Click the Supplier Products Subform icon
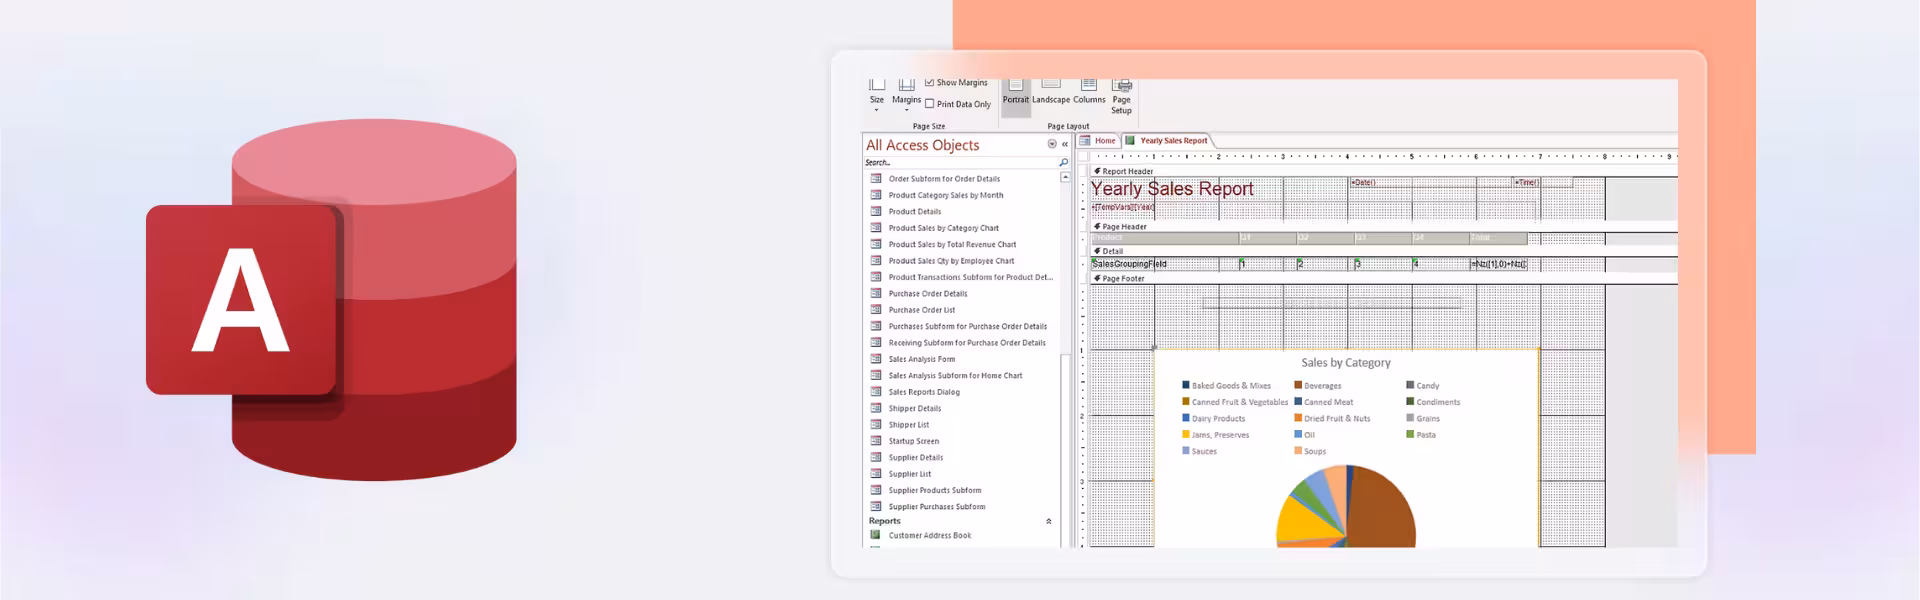 point(876,490)
